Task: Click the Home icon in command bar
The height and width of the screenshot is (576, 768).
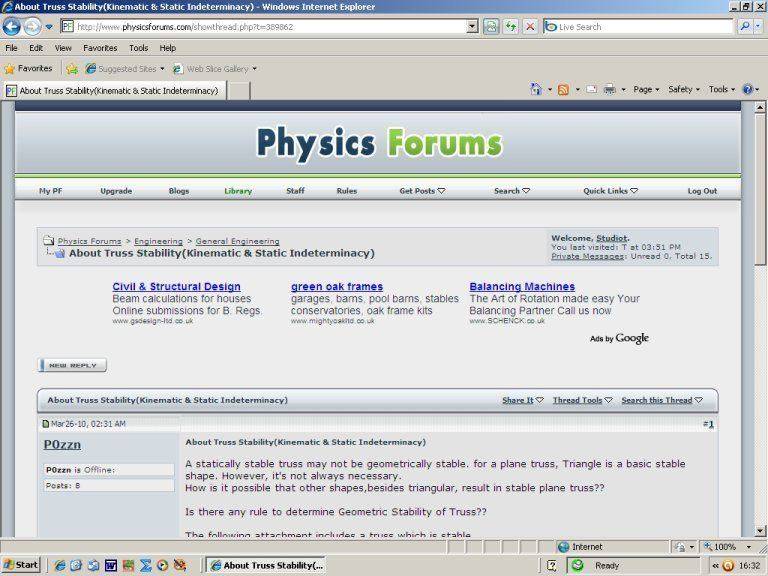Action: click(536, 89)
